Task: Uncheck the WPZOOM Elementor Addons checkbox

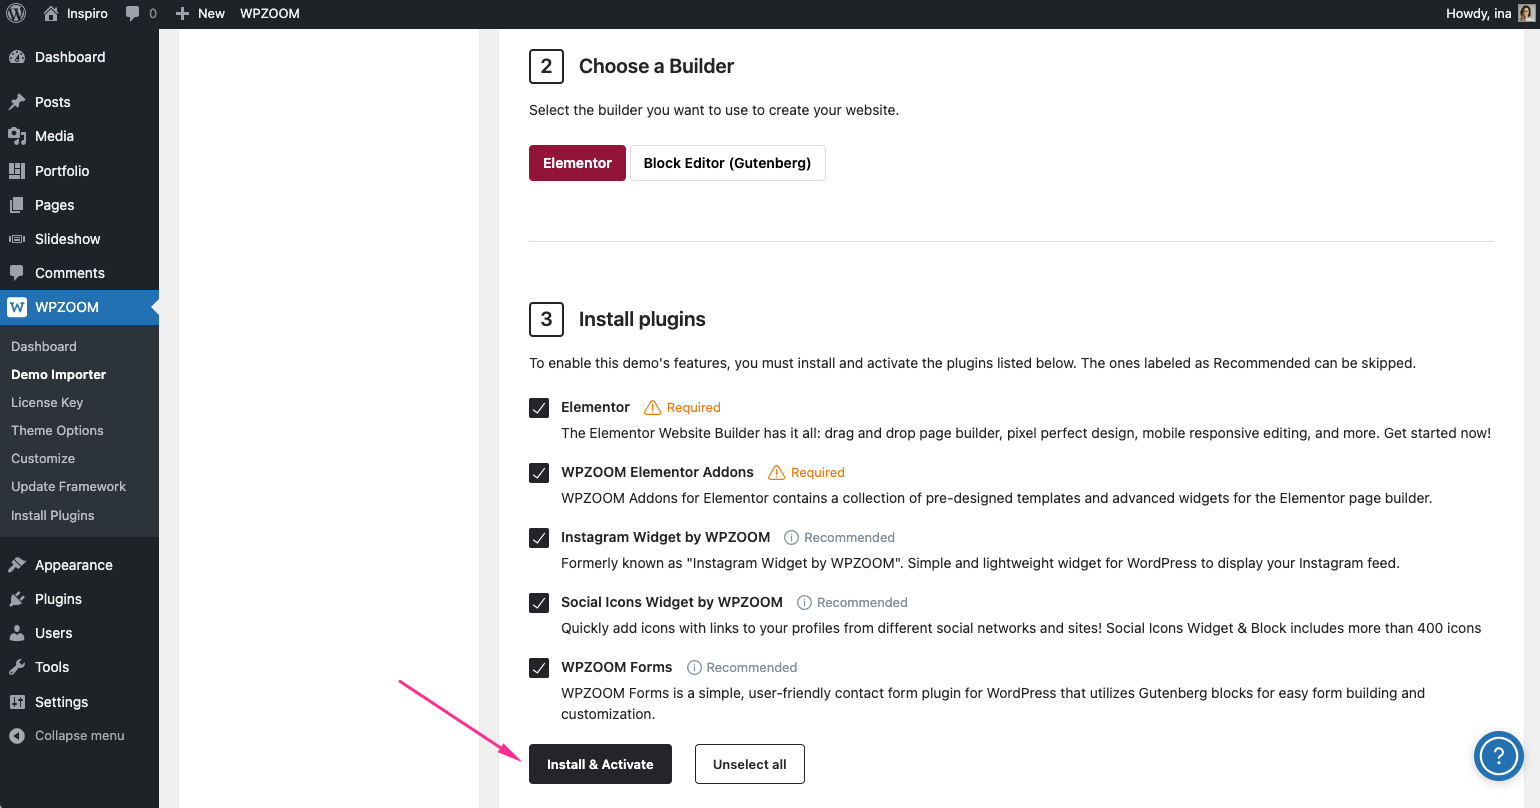Action: click(x=539, y=473)
